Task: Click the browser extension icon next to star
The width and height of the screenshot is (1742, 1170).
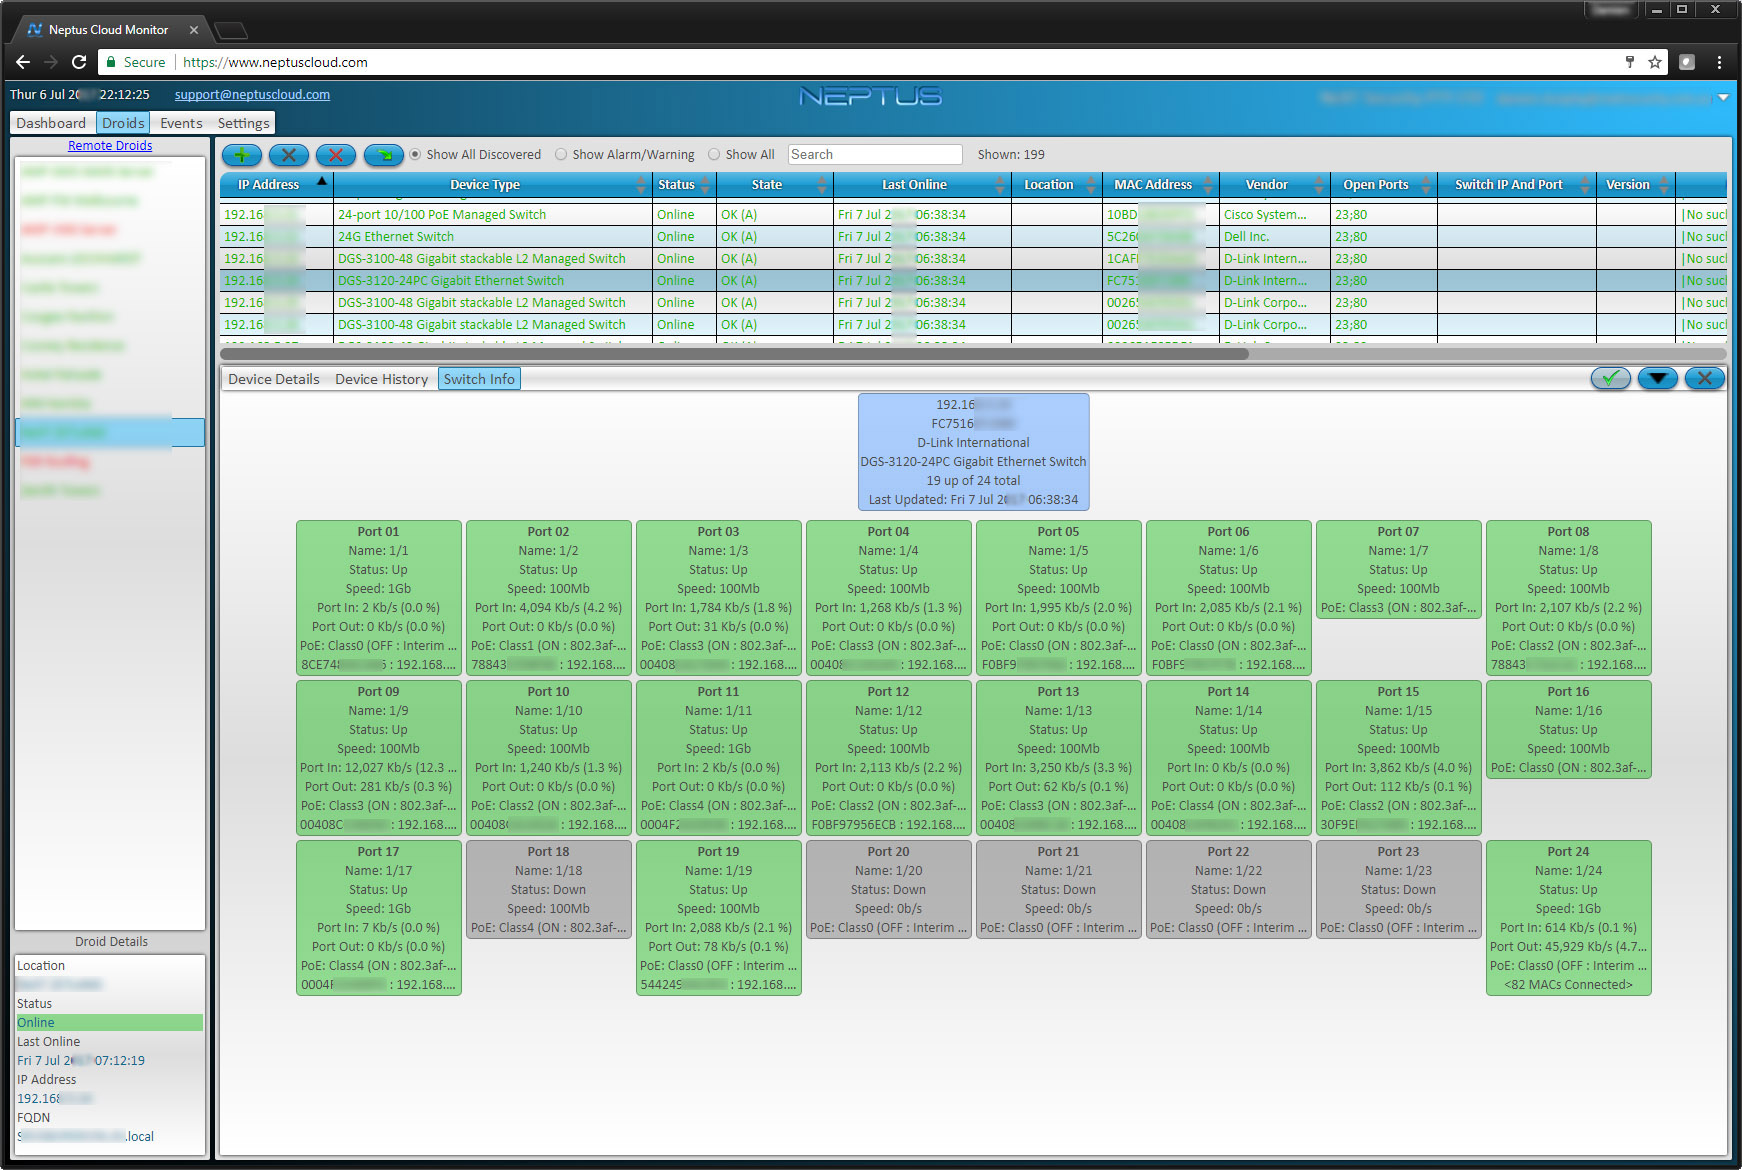Action: tap(1687, 62)
